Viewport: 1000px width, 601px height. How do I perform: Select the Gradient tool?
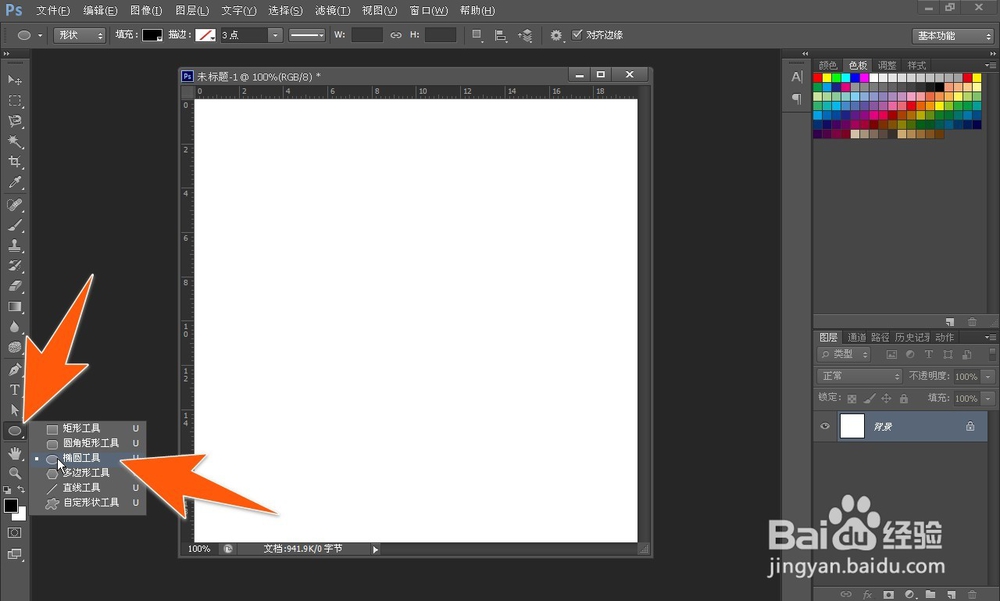(x=14, y=307)
